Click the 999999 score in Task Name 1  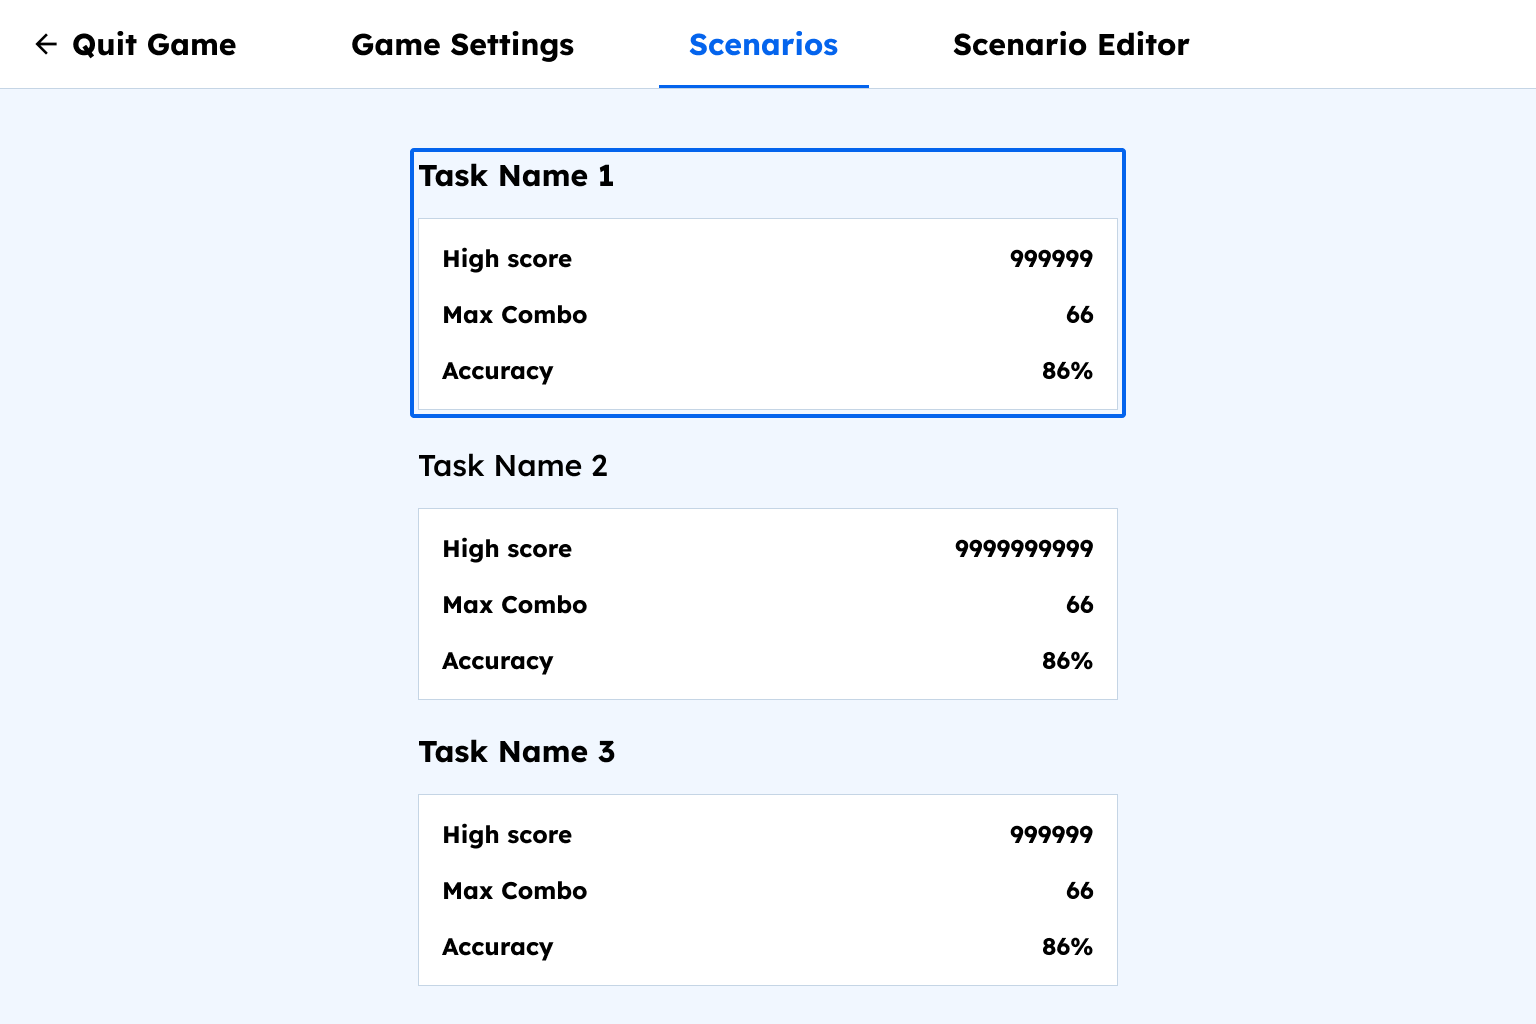coord(1051,259)
